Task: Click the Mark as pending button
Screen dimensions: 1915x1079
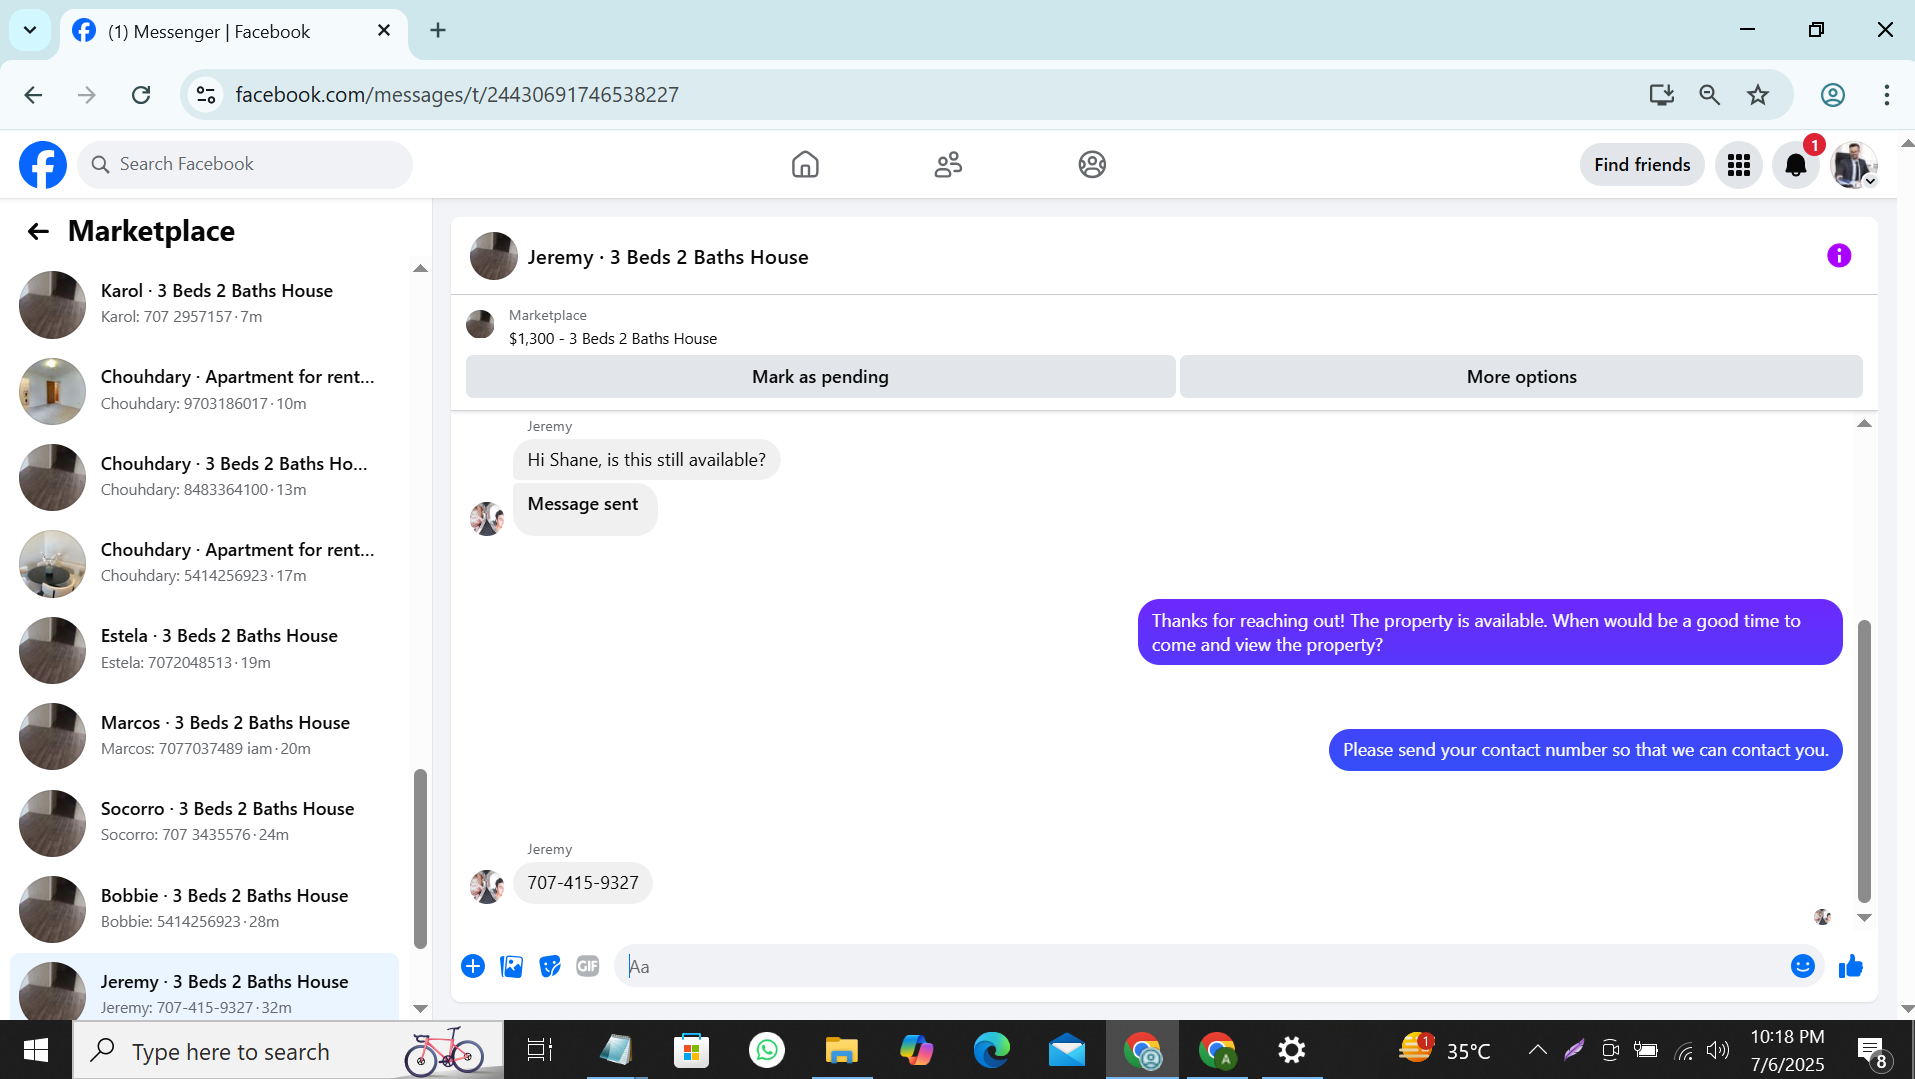Action: pos(820,377)
